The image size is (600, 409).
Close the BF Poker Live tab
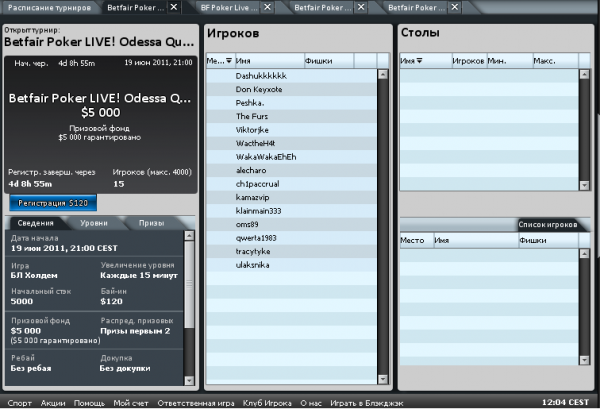(267, 7)
